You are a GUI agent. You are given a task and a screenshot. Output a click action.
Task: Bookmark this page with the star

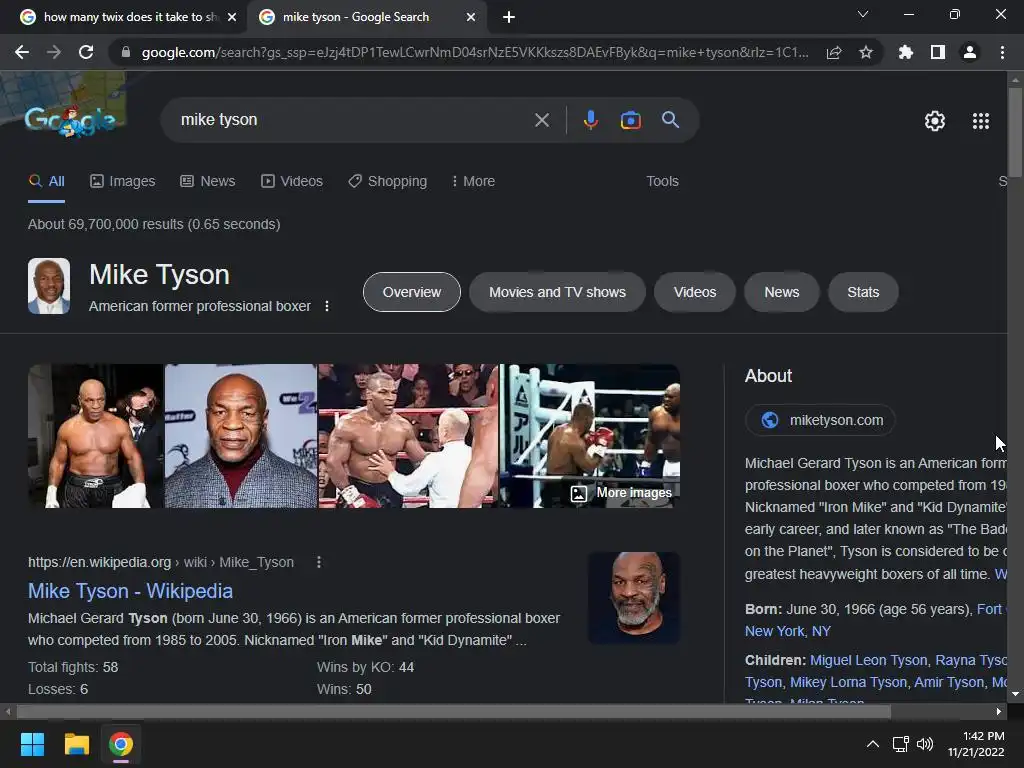(x=866, y=52)
